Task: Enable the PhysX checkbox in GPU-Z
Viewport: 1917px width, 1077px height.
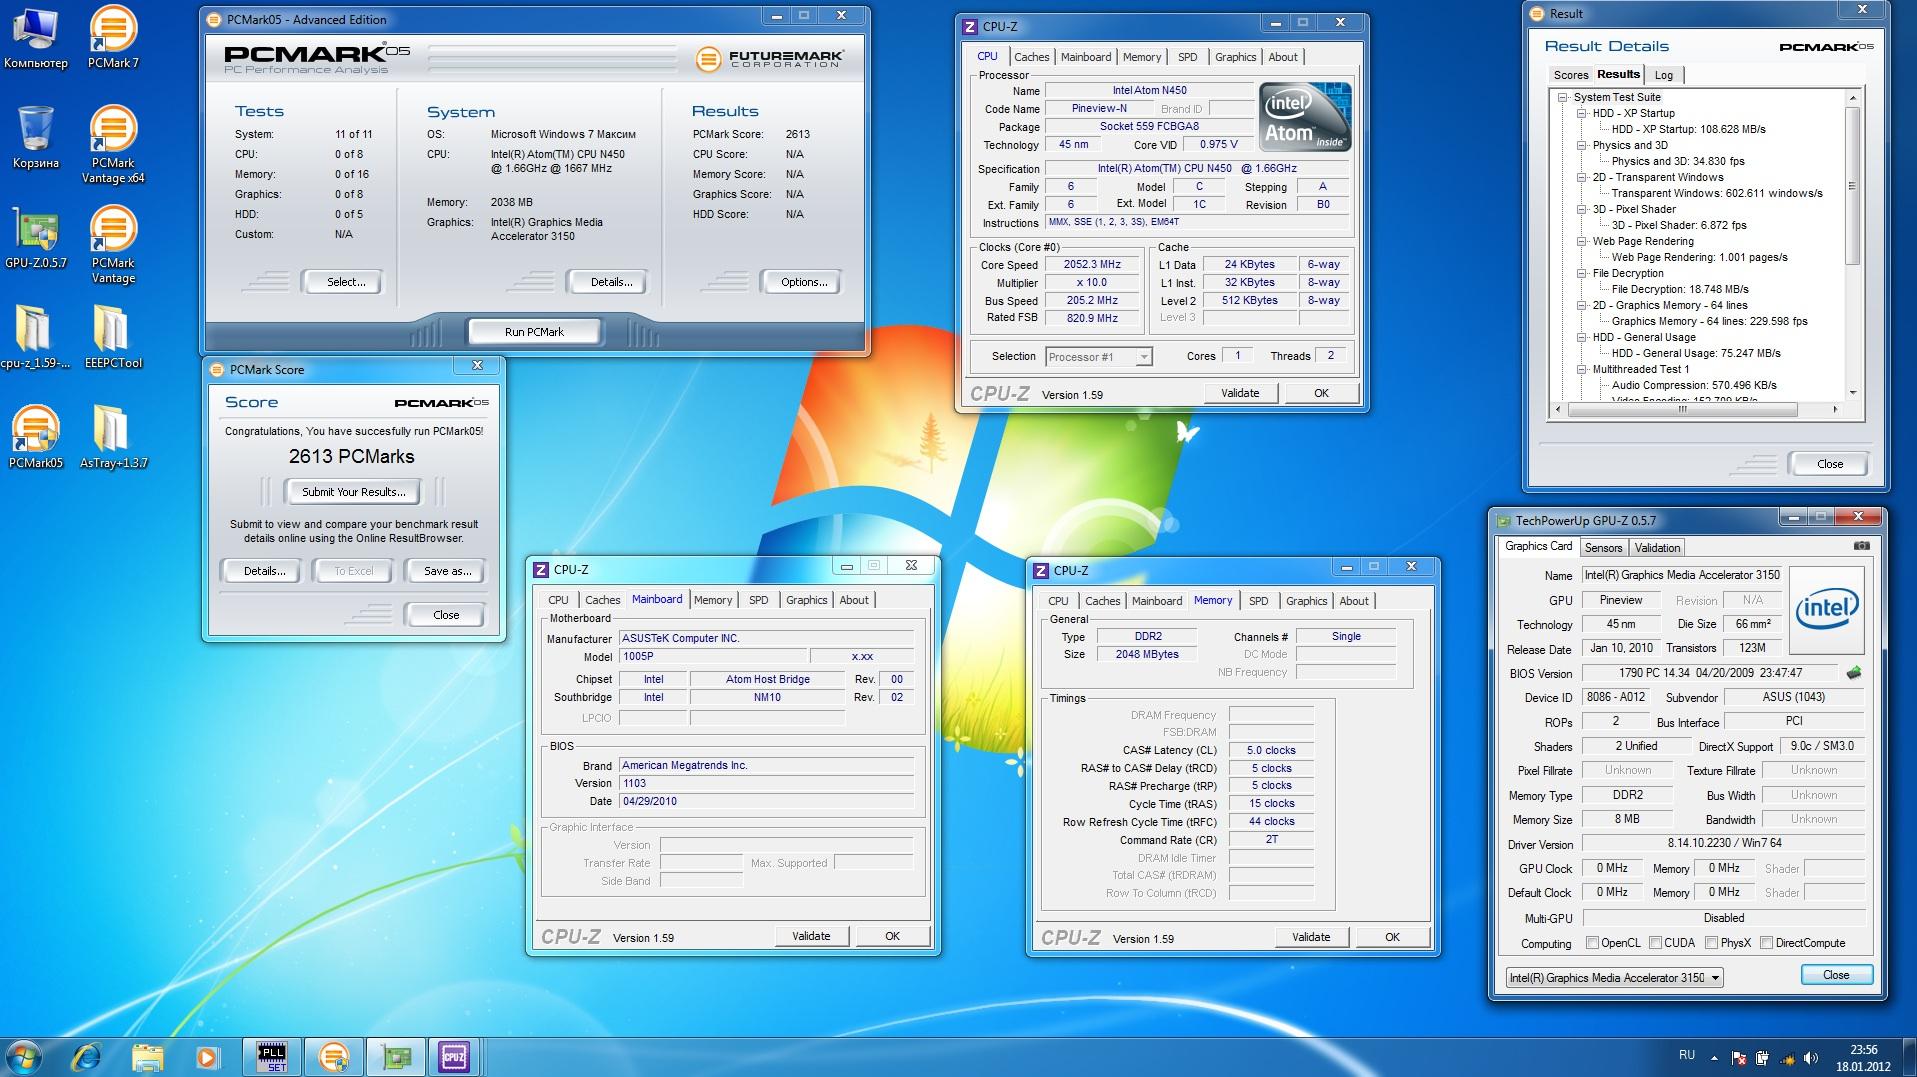Action: pos(1712,943)
